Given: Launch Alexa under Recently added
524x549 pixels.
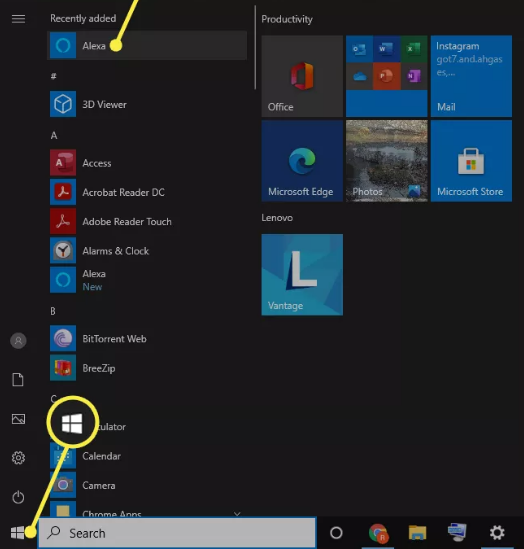Looking at the screenshot, I should coord(147,46).
